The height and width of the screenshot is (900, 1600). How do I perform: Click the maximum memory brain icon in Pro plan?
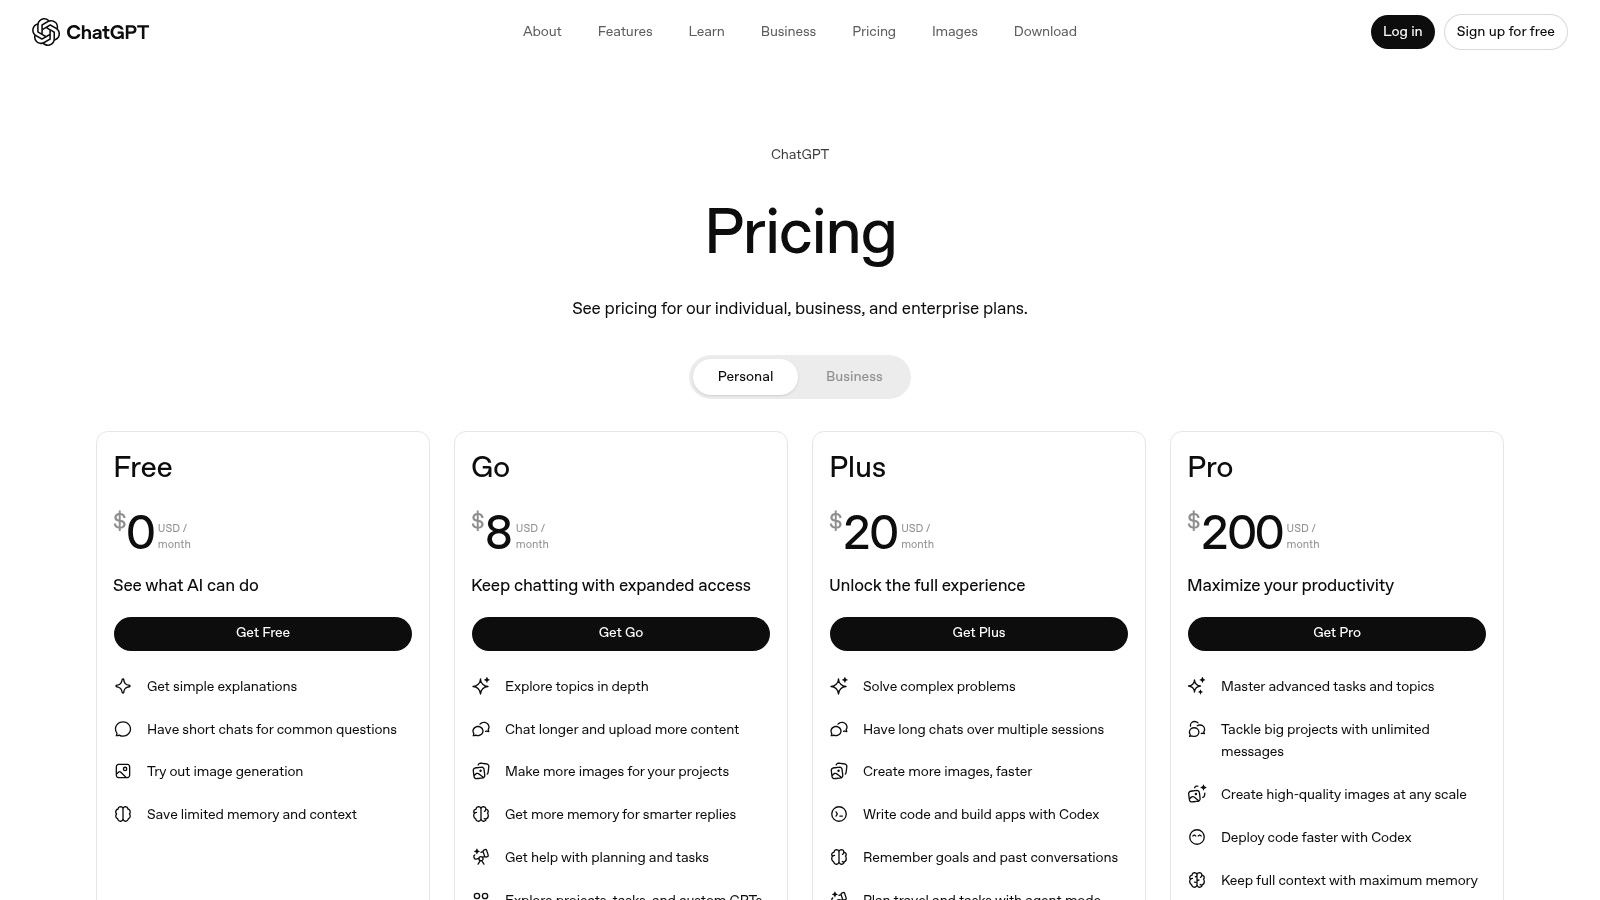tap(1197, 880)
